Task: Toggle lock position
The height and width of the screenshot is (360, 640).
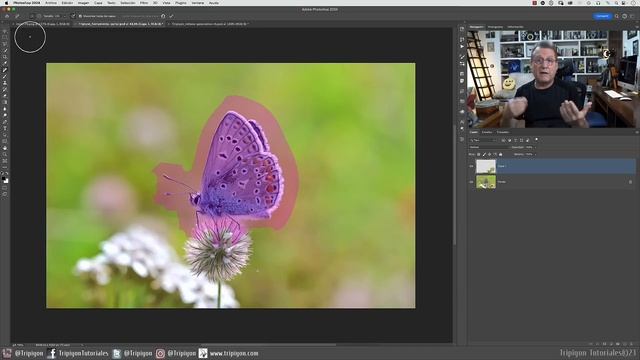Action: tap(489, 154)
